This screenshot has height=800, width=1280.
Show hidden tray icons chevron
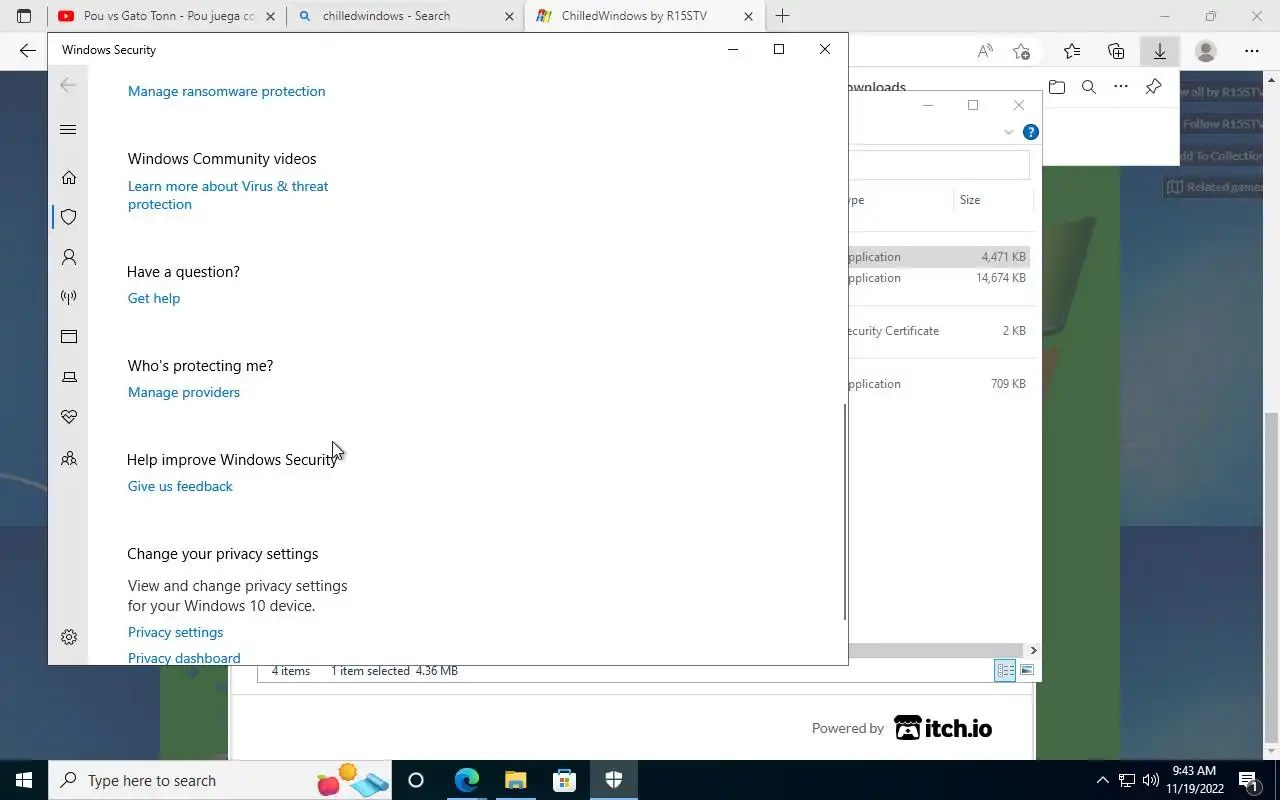tap(1103, 780)
